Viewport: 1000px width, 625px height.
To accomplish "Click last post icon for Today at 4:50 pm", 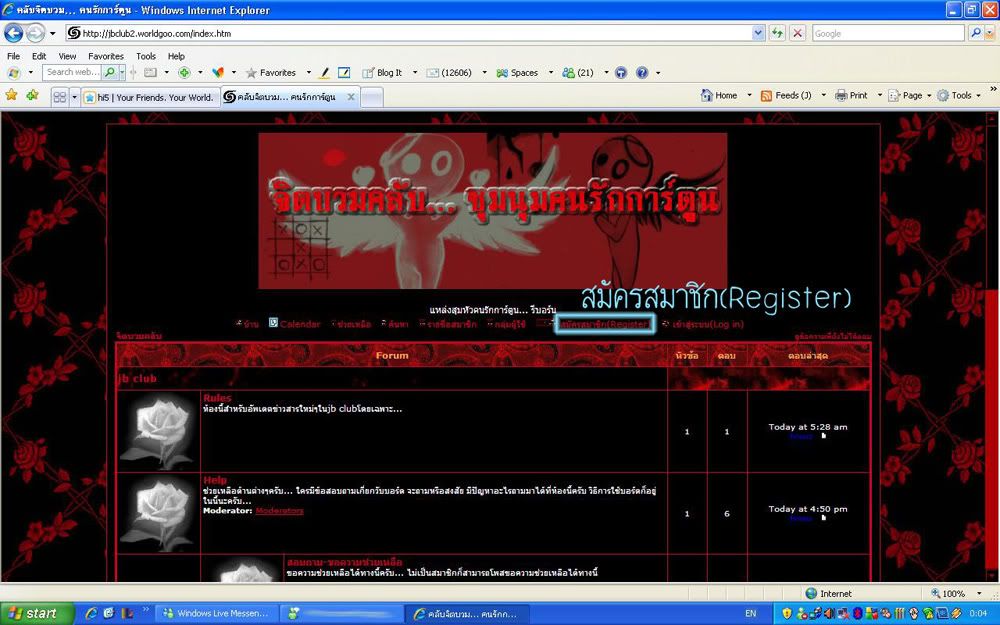I will tap(823, 518).
